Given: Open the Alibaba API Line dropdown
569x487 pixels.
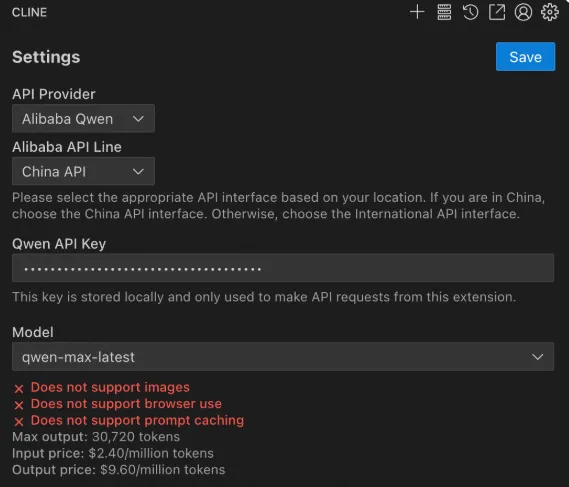Looking at the screenshot, I should (83, 171).
